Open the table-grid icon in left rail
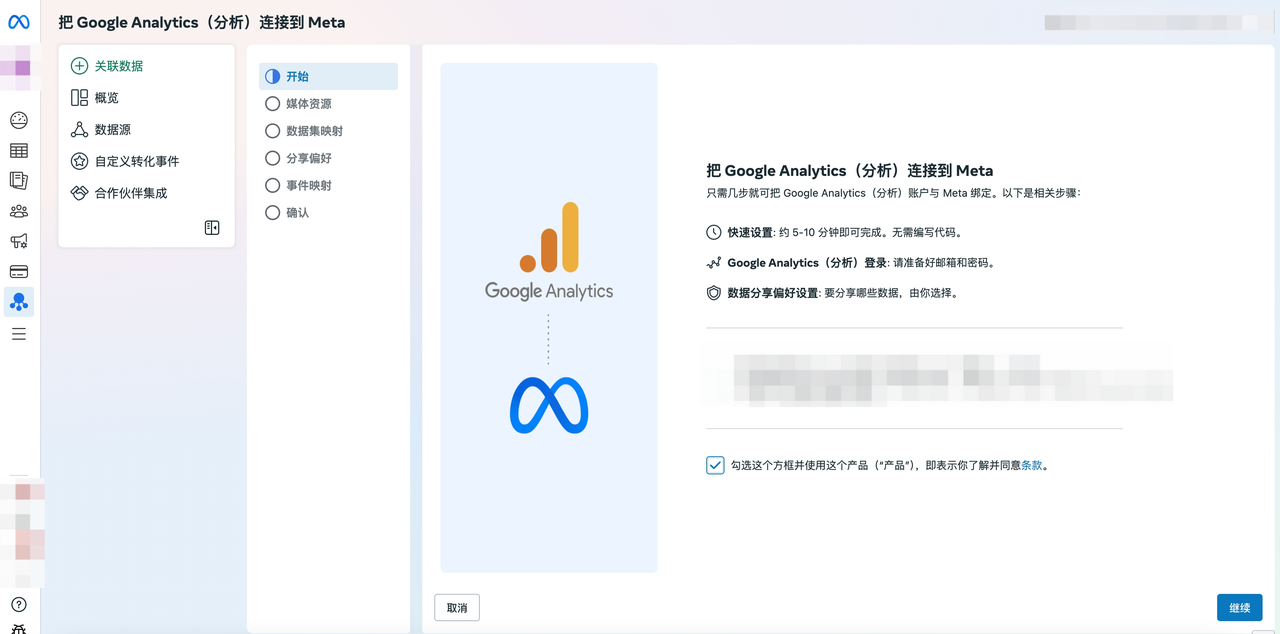Screen dimensions: 1280x634 19,151
